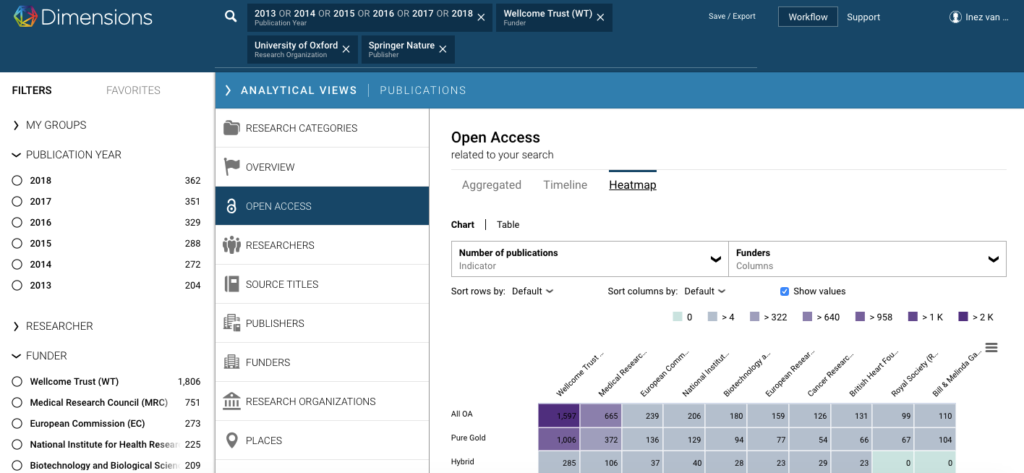Screen dimensions: 1024x473
Task: Click the Research Categories folder icon
Action: pos(231,128)
